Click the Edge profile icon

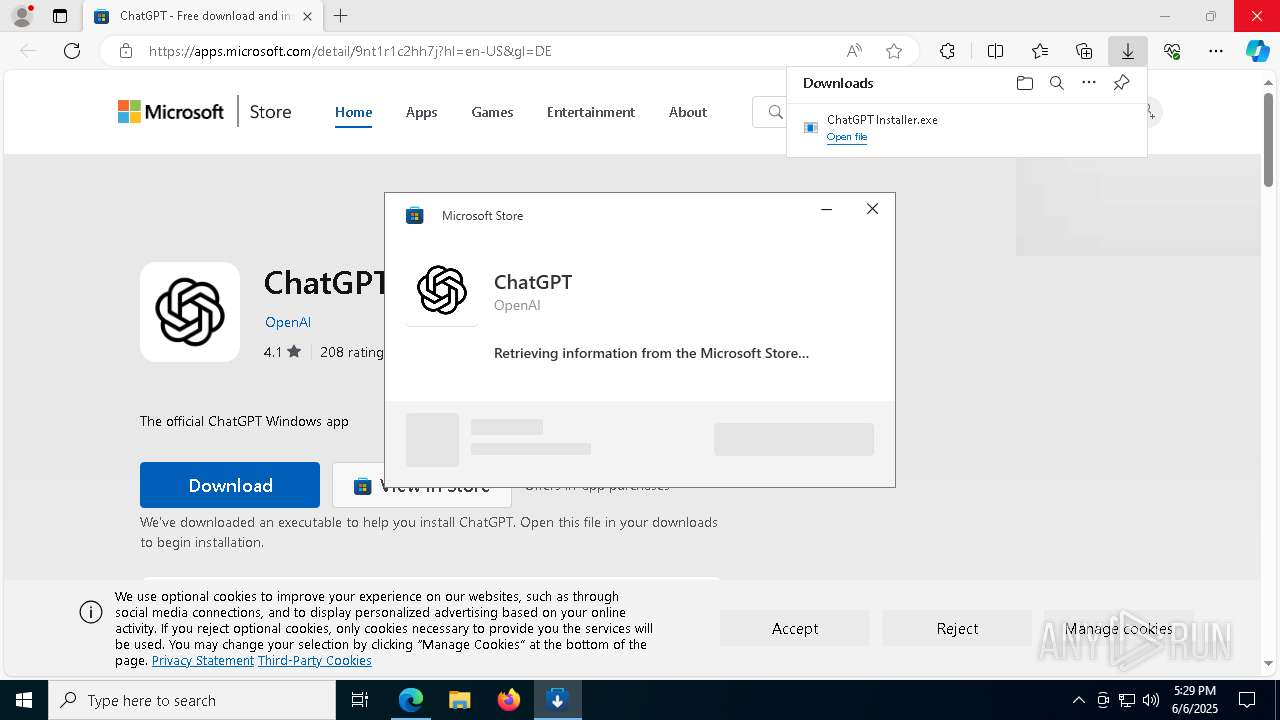pyautogui.click(x=22, y=16)
